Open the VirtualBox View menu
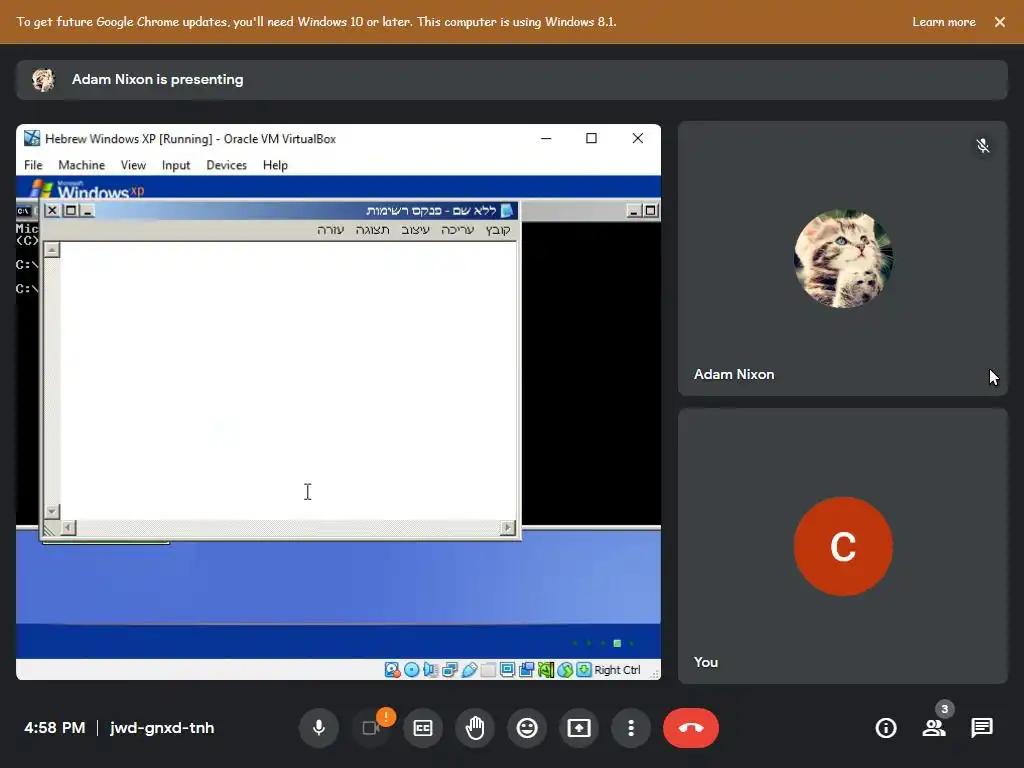The image size is (1024, 768). (133, 165)
